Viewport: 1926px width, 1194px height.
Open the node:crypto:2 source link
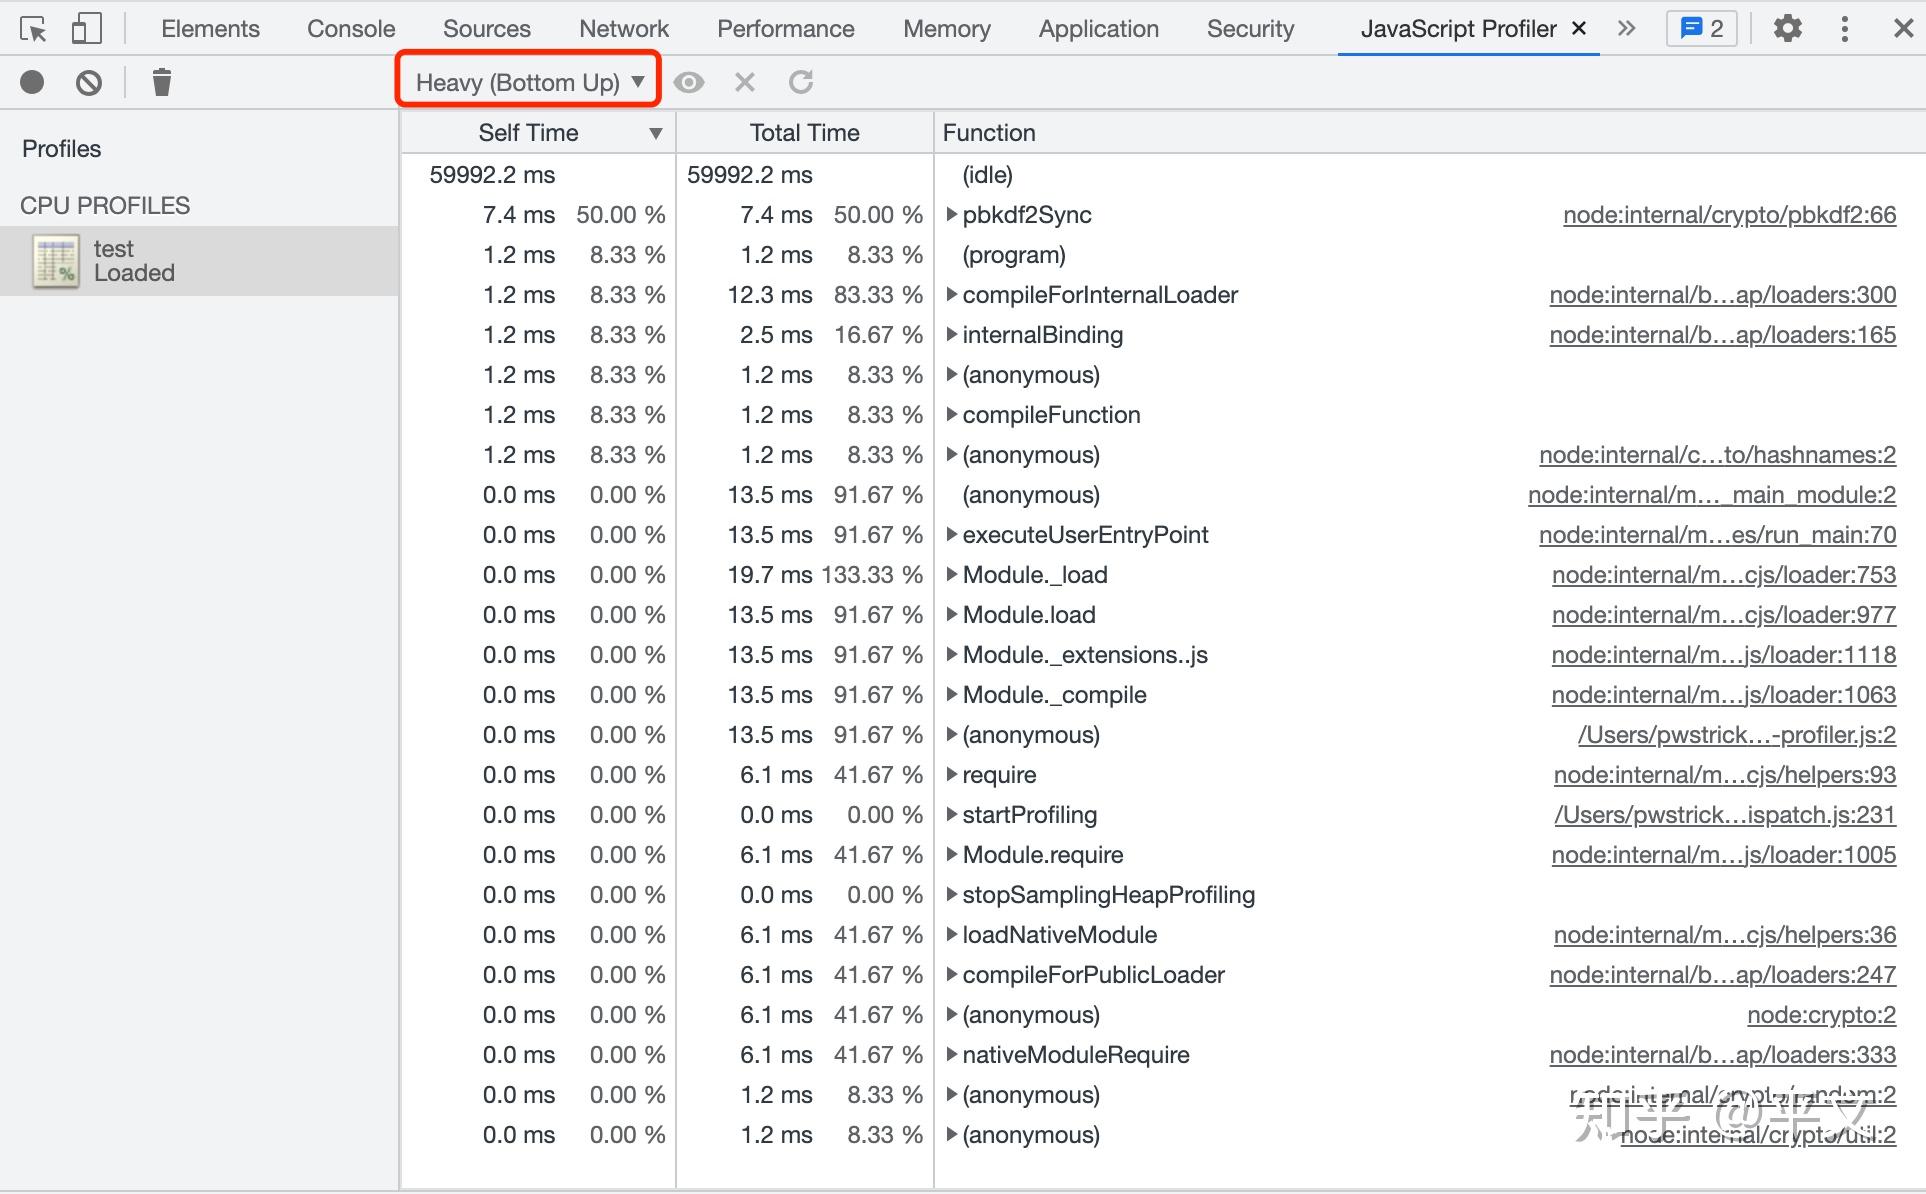pos(1820,1015)
